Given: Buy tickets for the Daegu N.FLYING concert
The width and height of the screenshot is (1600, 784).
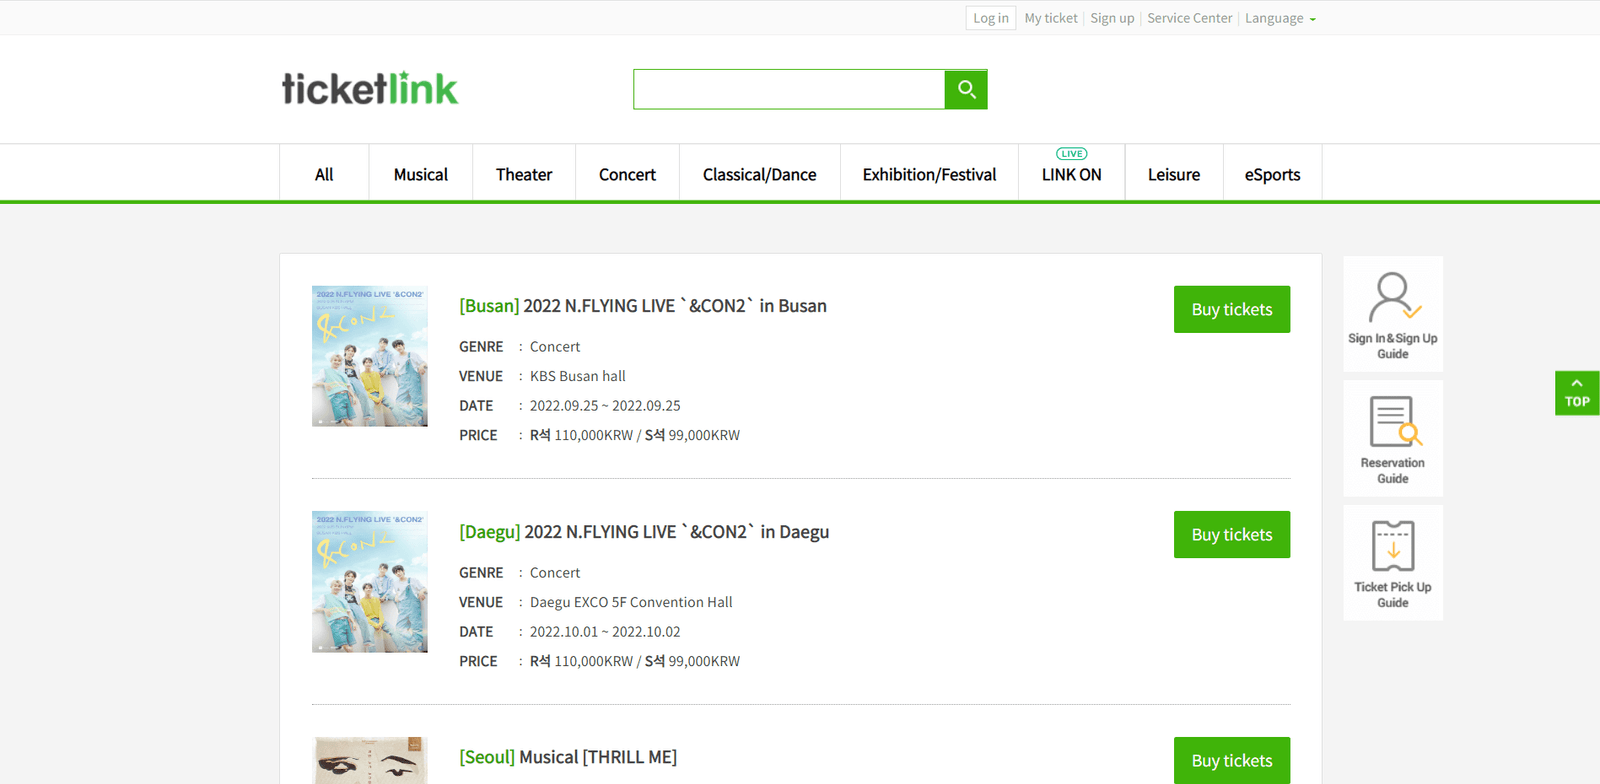Looking at the screenshot, I should click(x=1231, y=535).
